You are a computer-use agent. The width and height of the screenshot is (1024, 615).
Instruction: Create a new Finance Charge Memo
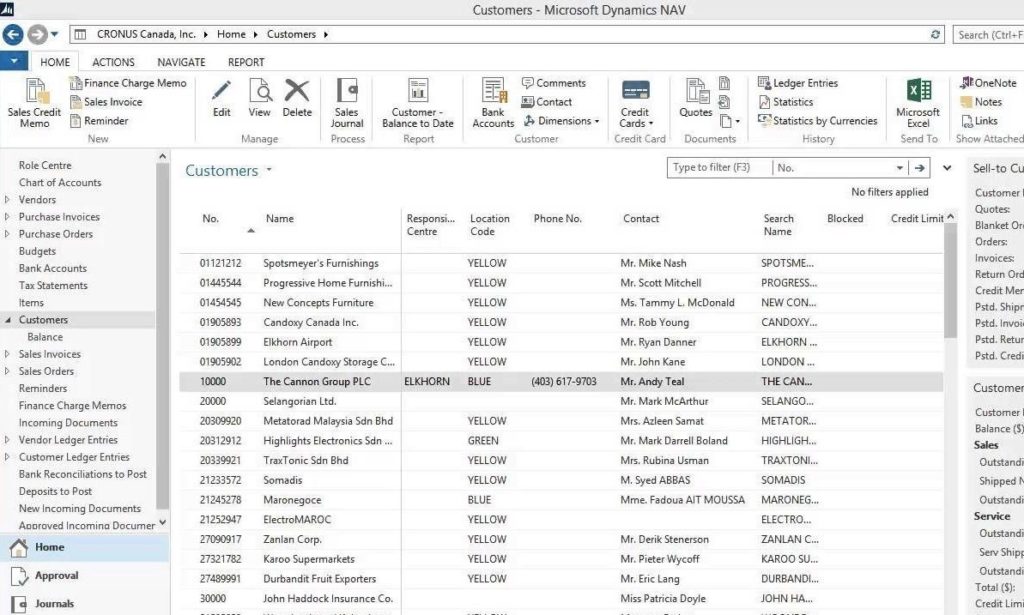[128, 83]
